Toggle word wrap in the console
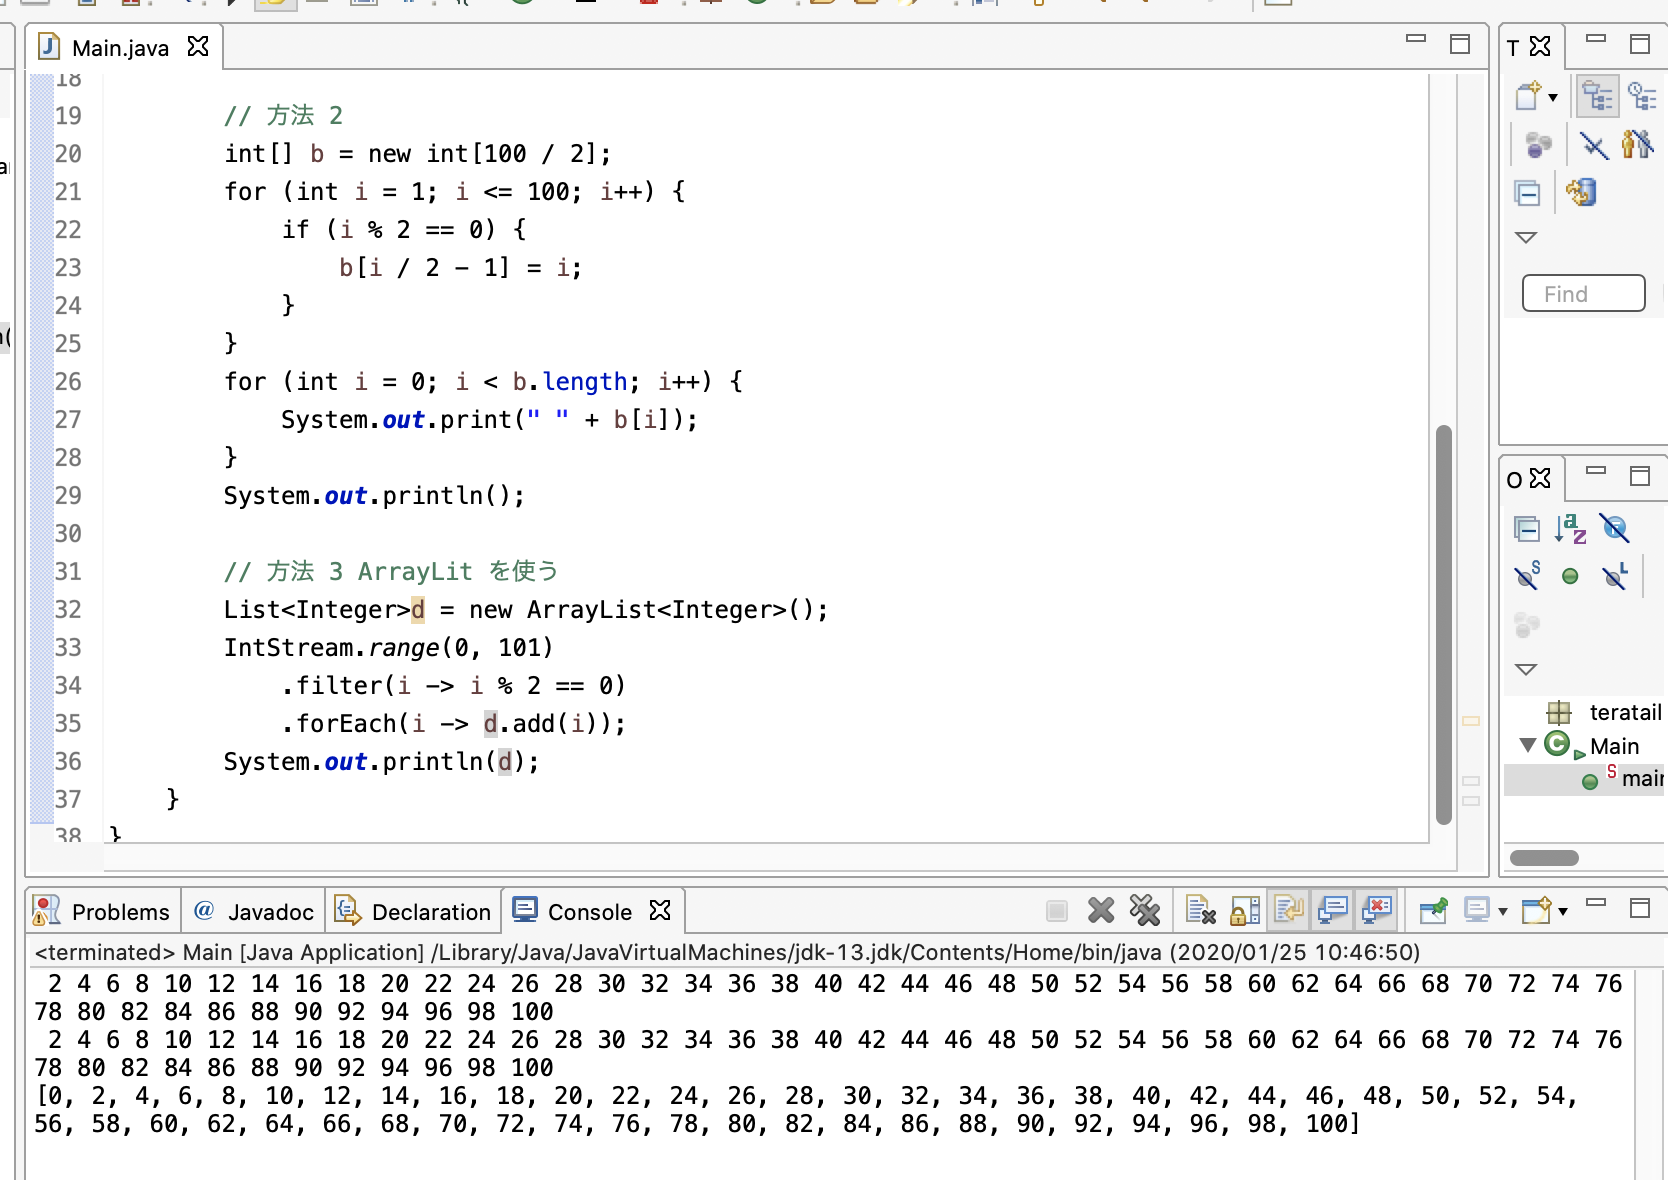 1289,910
